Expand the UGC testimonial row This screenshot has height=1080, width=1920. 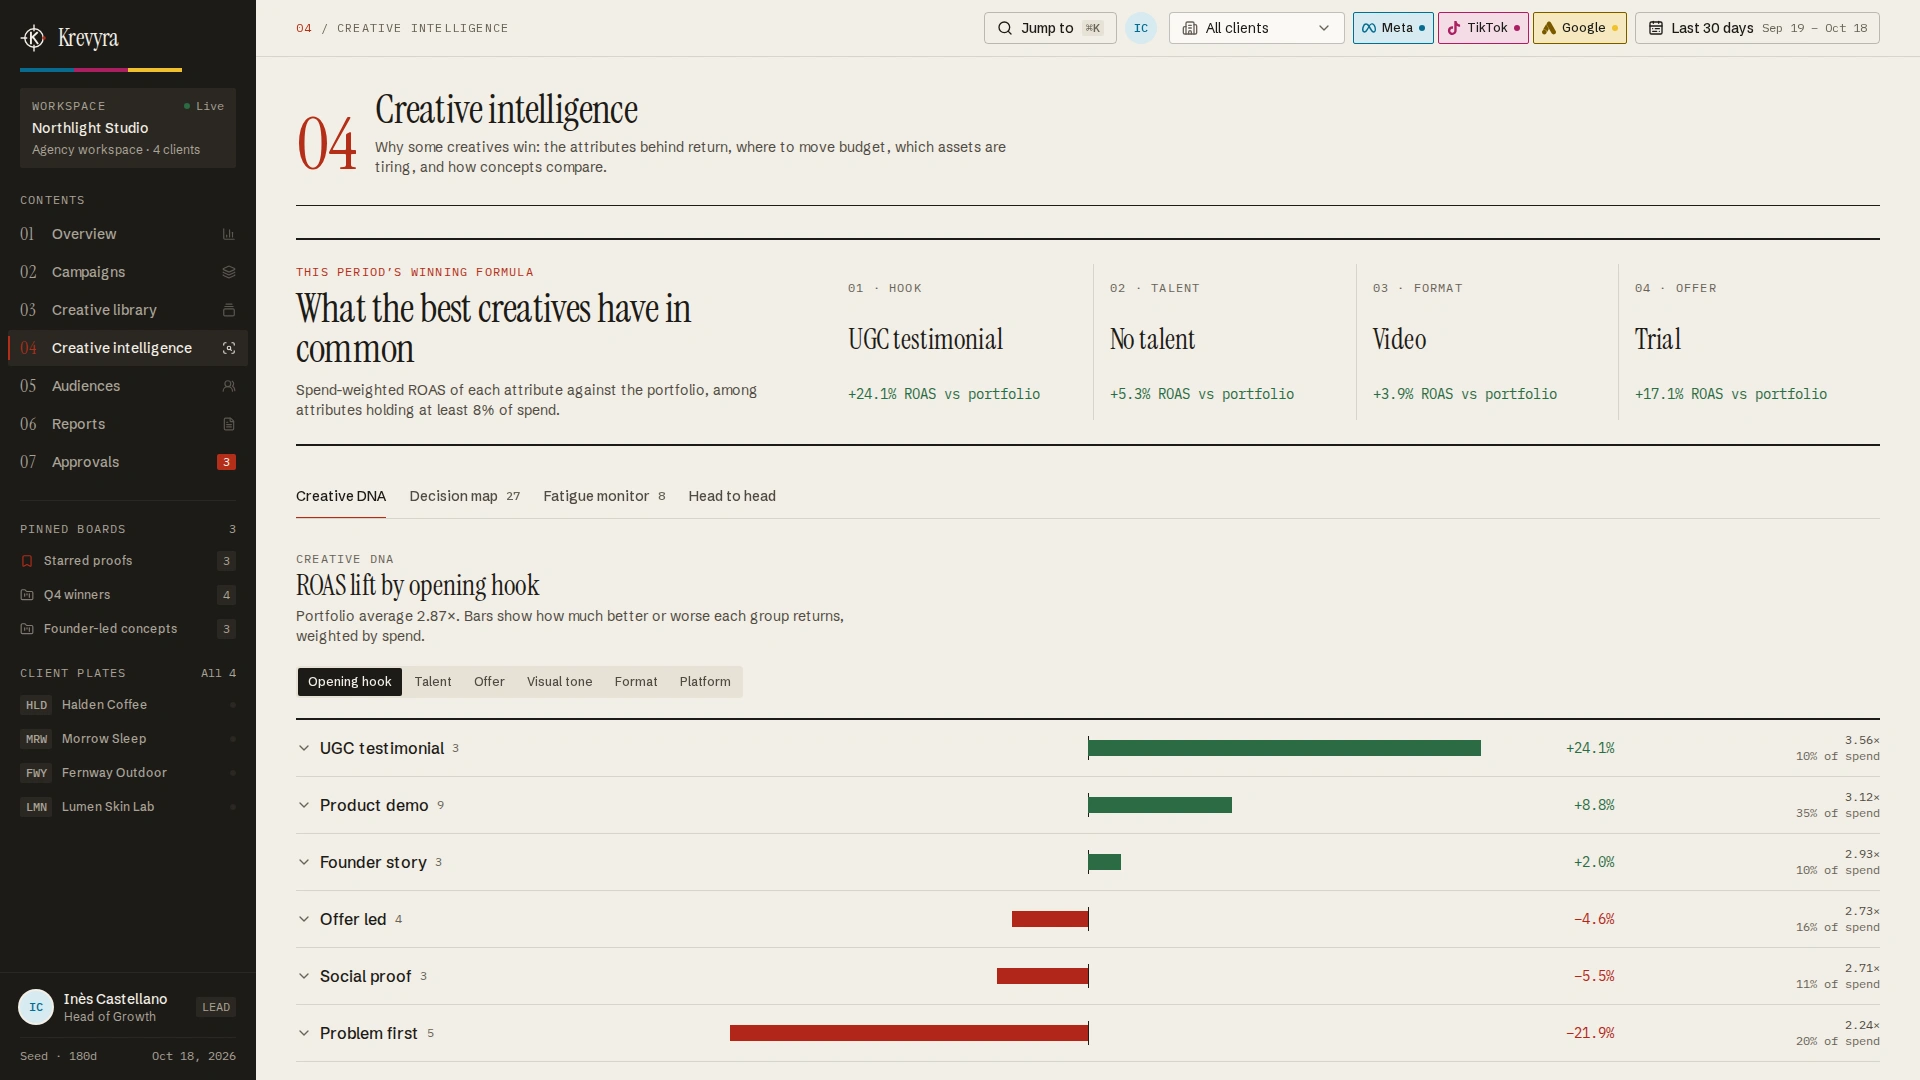(x=1088, y=748)
